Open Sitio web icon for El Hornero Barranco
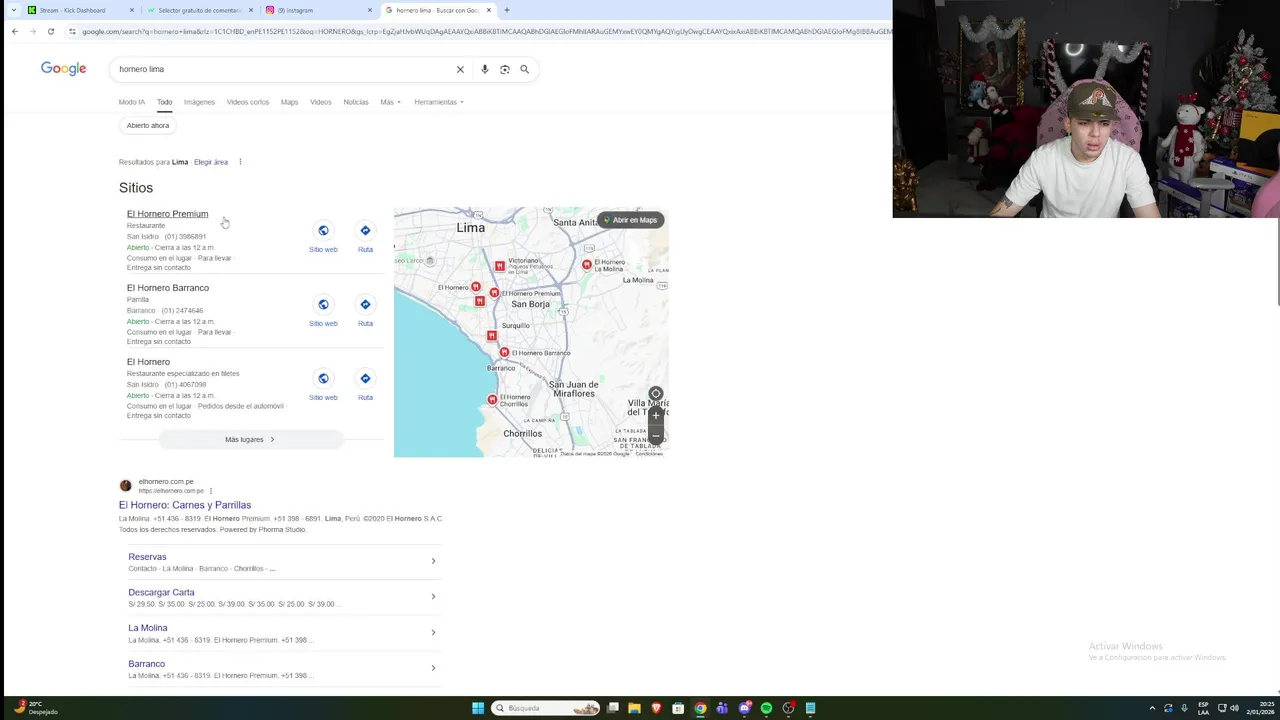1280x720 pixels. [323, 305]
